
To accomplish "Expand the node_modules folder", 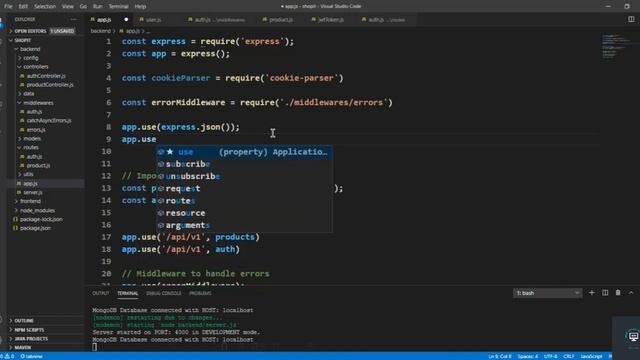I will click(x=37, y=211).
